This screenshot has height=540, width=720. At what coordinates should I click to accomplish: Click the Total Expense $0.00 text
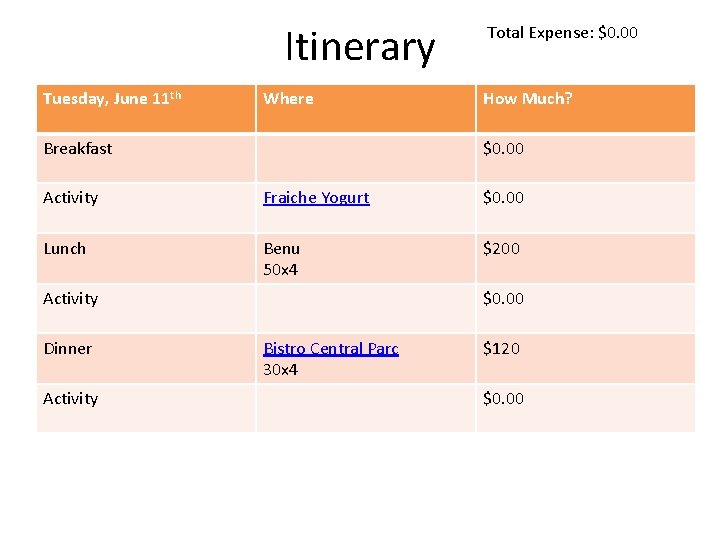tap(562, 33)
